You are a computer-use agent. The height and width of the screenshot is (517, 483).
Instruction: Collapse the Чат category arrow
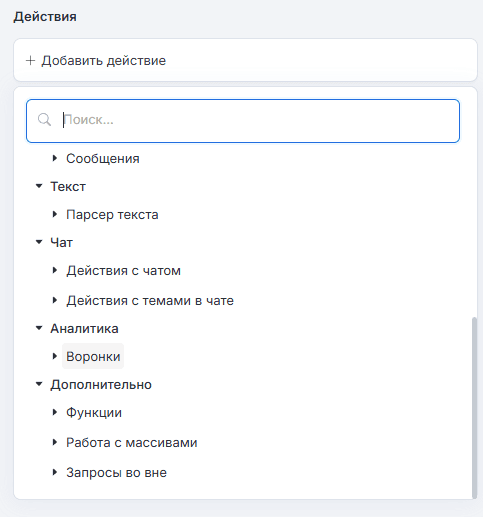point(39,242)
